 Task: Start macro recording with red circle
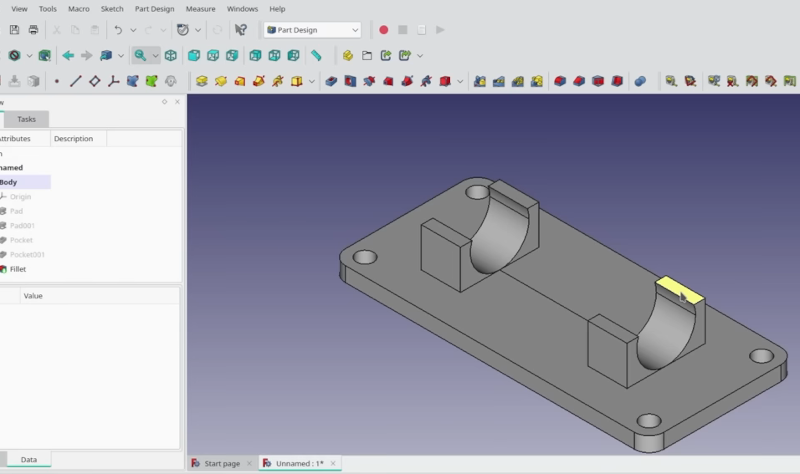(x=384, y=30)
